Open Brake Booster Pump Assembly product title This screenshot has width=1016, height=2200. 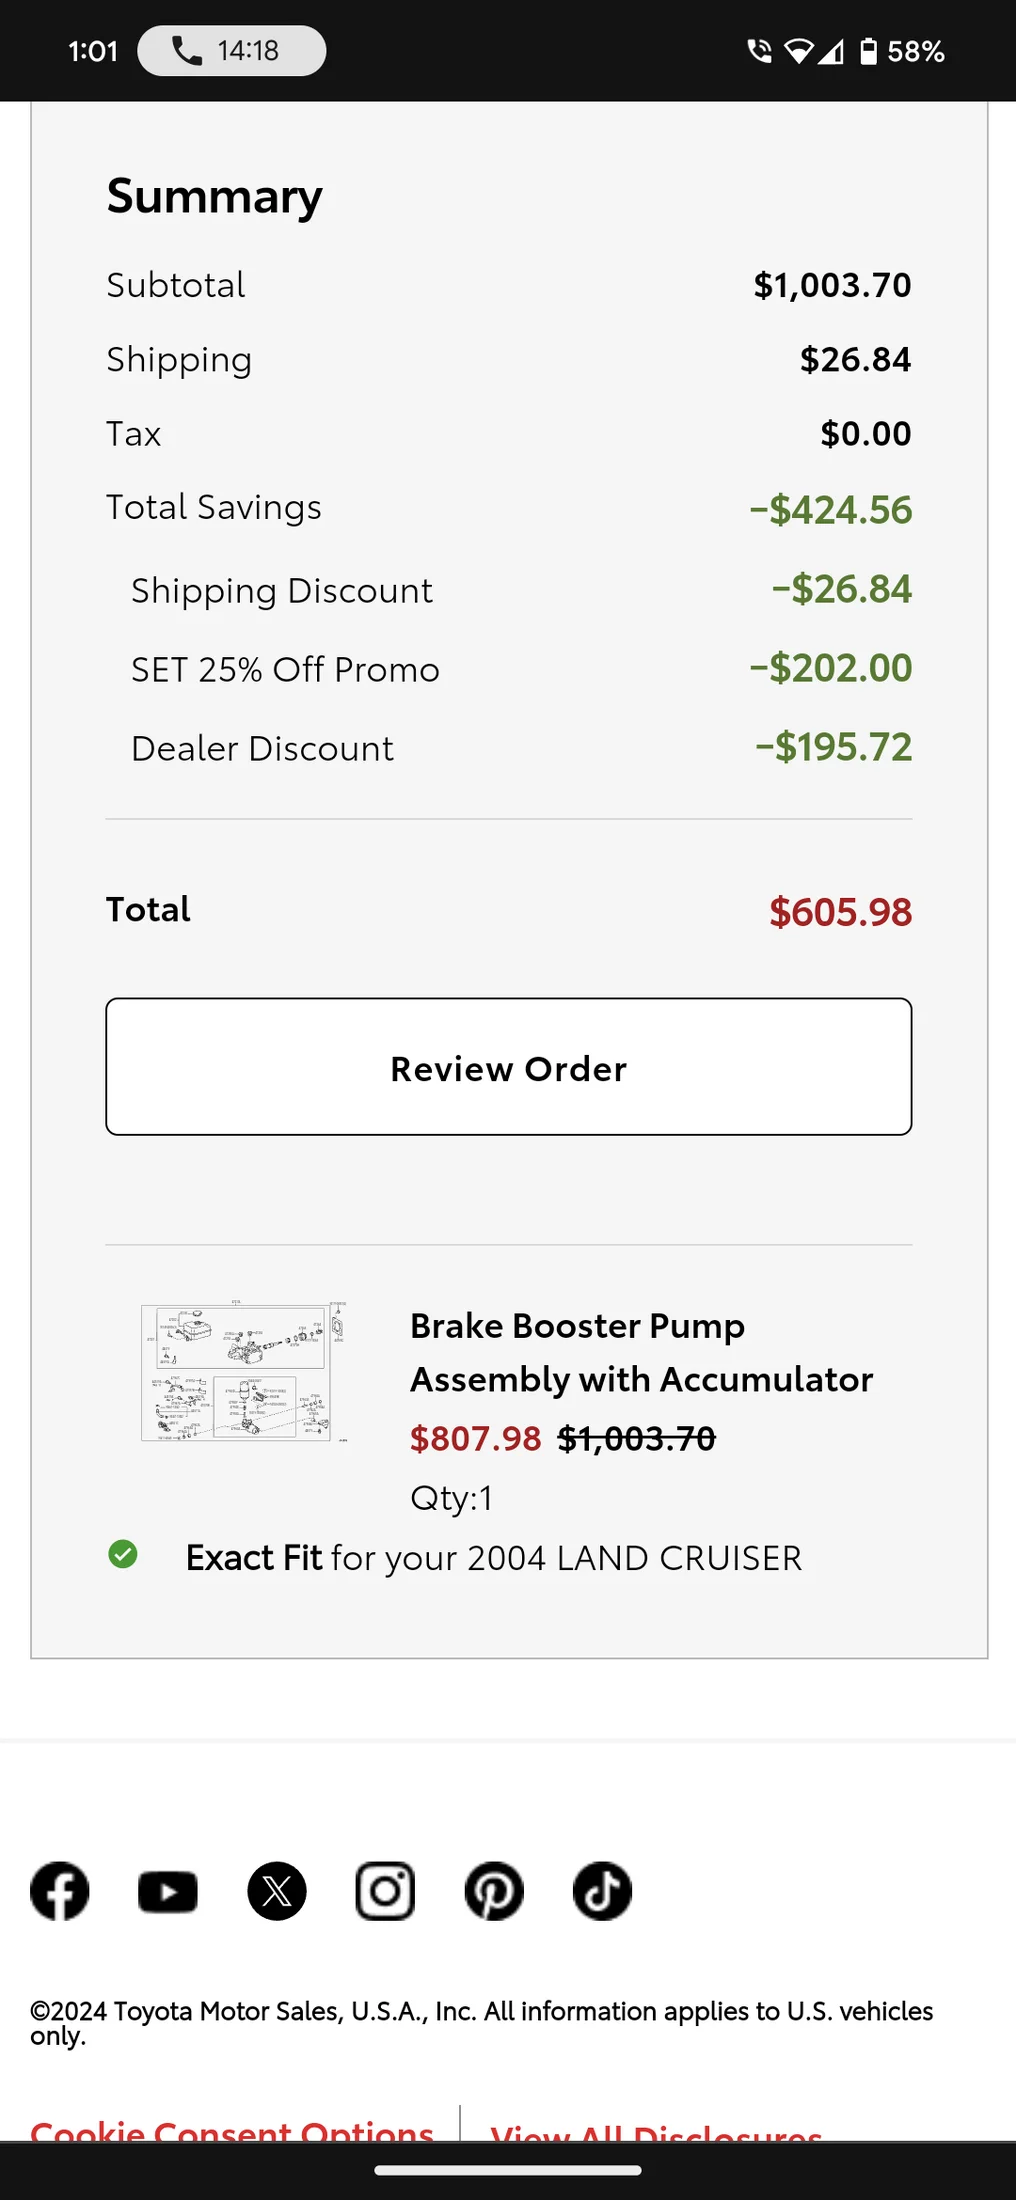(x=641, y=1352)
